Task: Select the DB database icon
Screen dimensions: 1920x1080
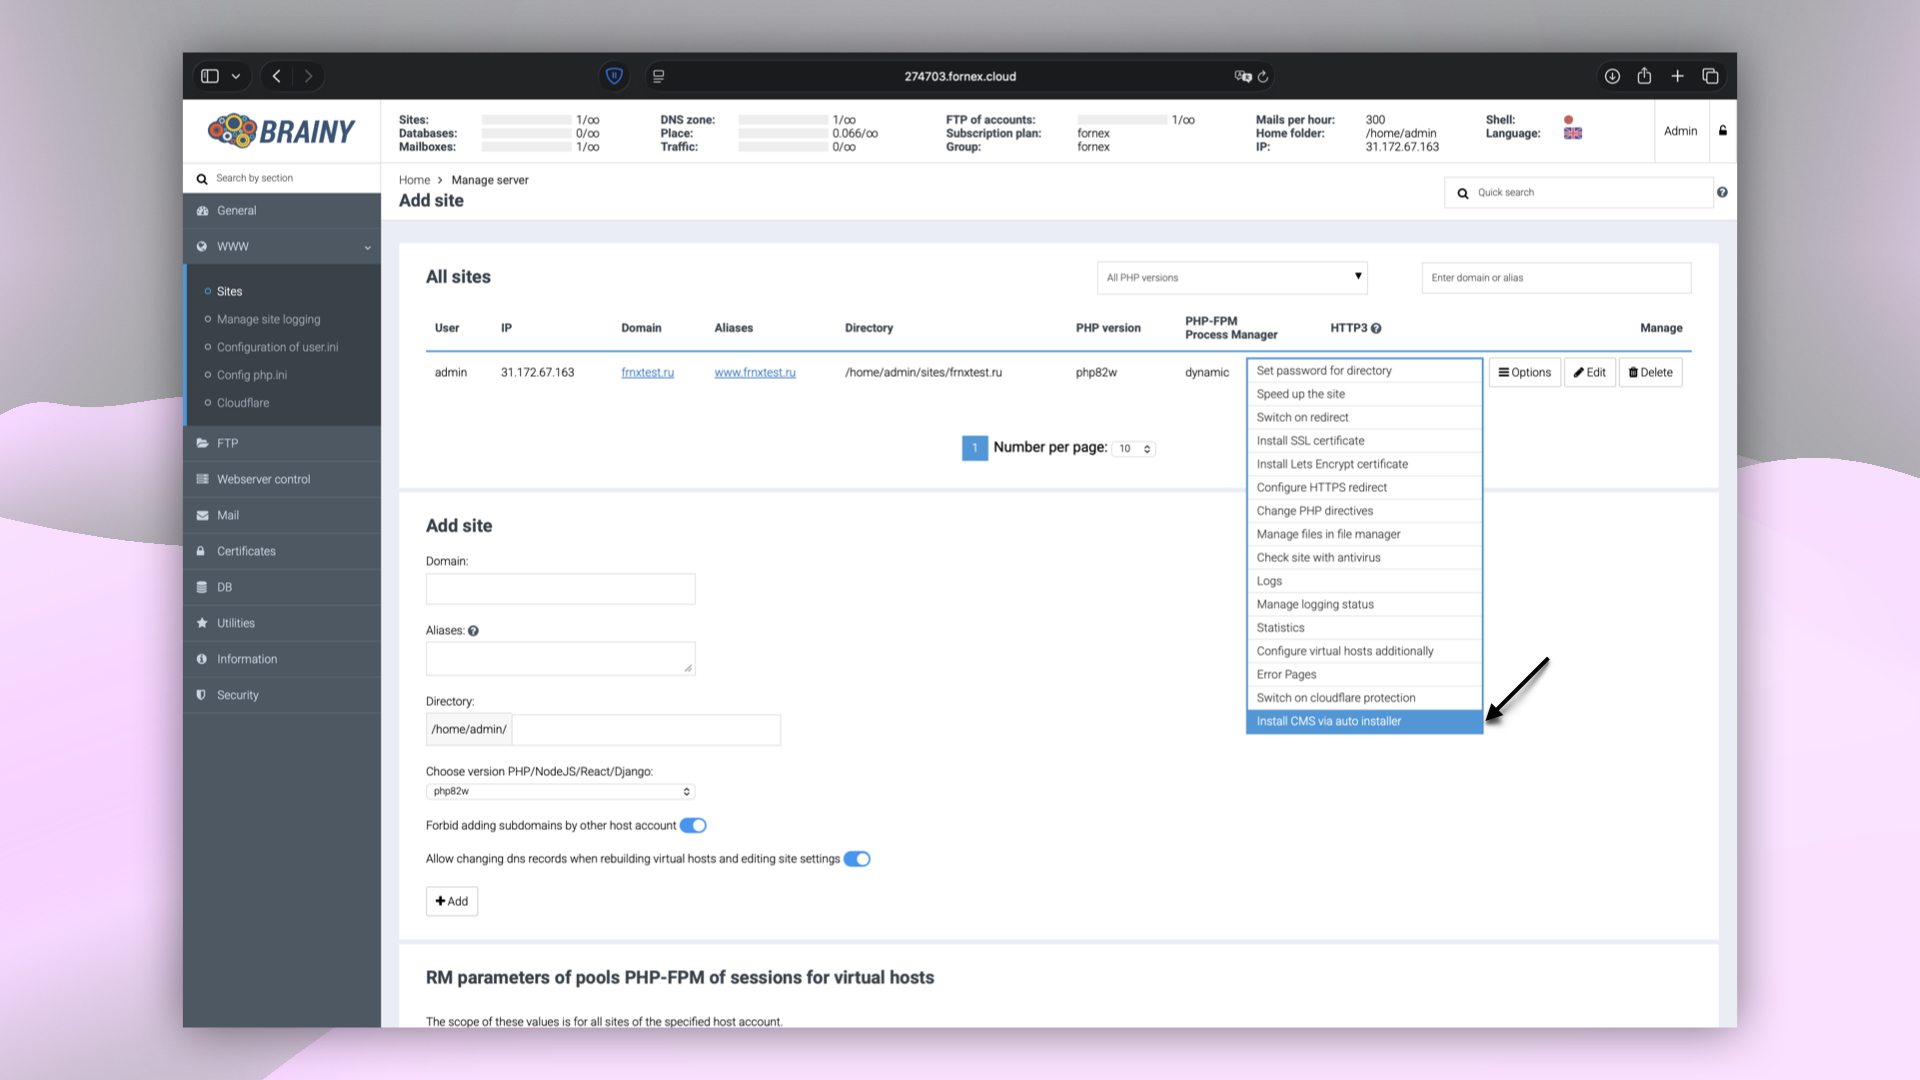Action: point(203,587)
